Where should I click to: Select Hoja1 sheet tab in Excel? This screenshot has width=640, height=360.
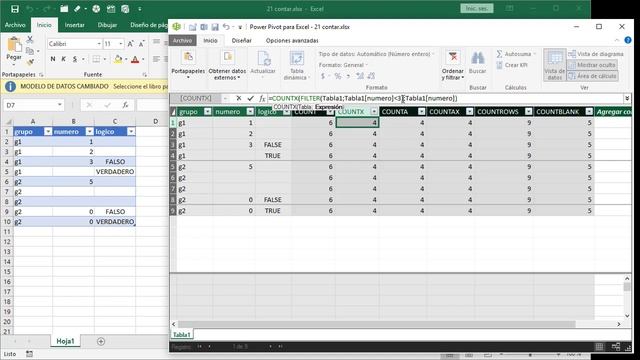(x=65, y=341)
